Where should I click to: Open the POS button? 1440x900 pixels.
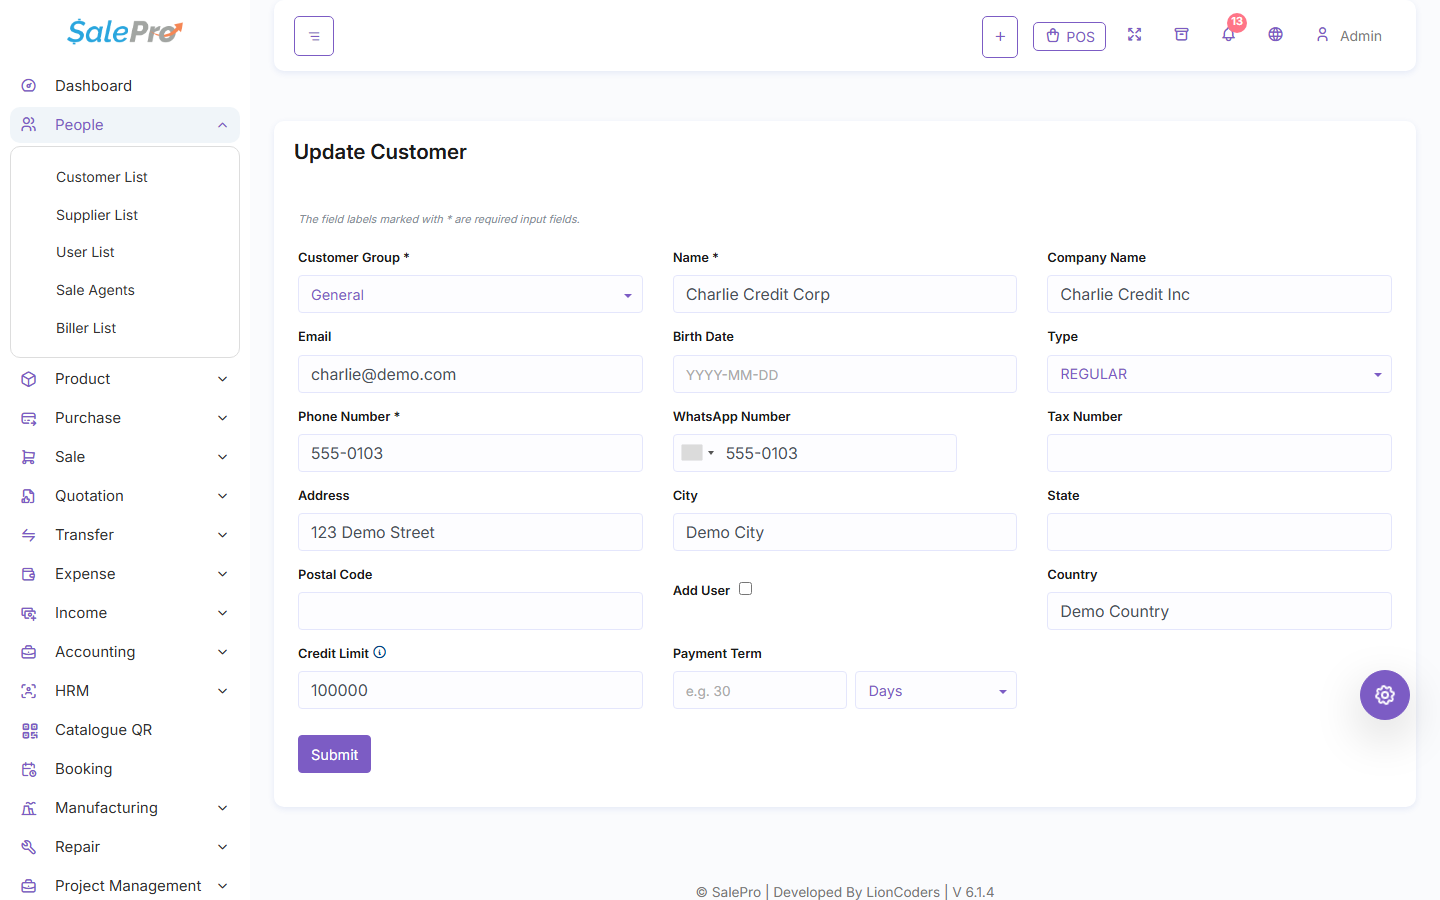click(x=1069, y=36)
